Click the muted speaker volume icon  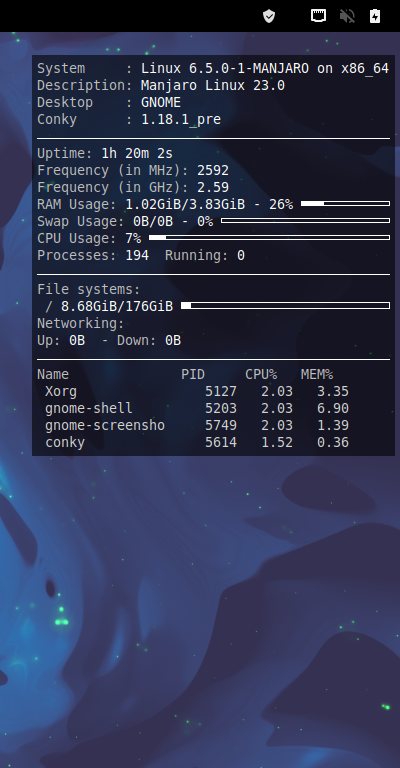347,16
